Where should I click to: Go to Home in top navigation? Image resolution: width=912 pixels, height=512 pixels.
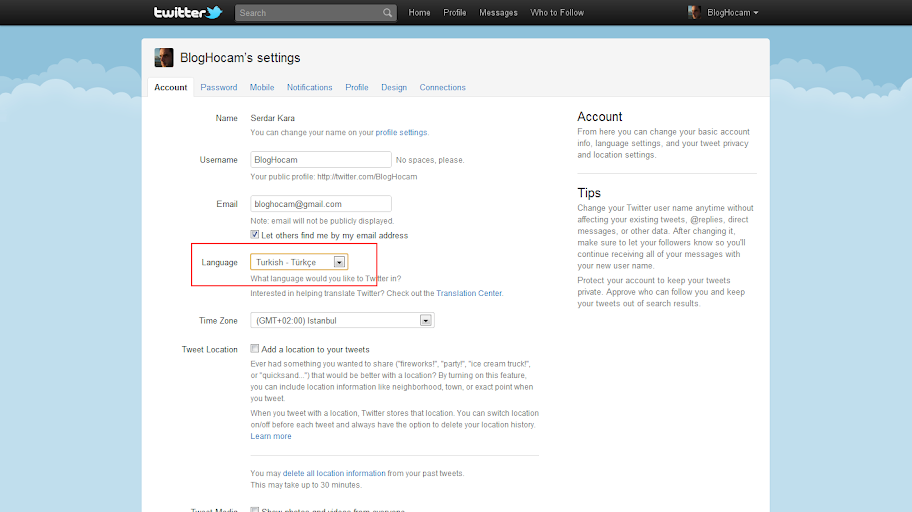click(419, 13)
